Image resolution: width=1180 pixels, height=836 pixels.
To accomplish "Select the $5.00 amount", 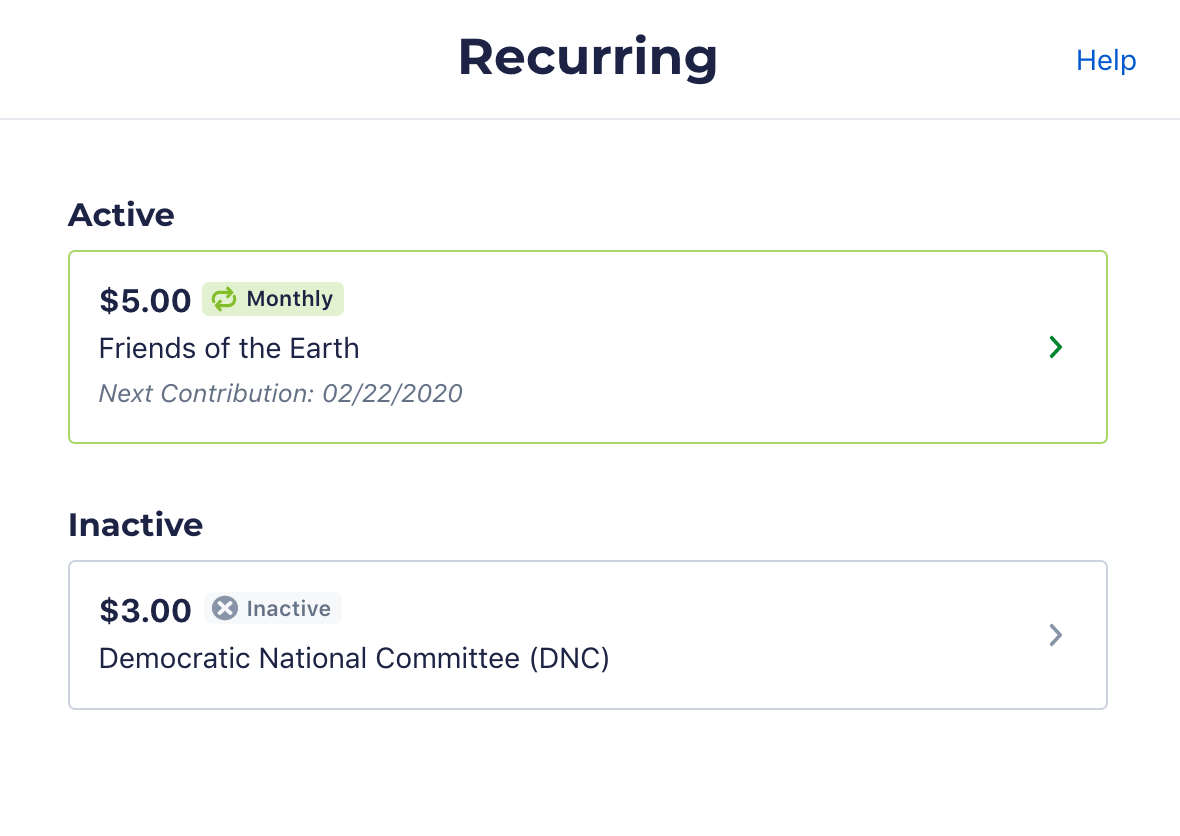I will coord(145,300).
